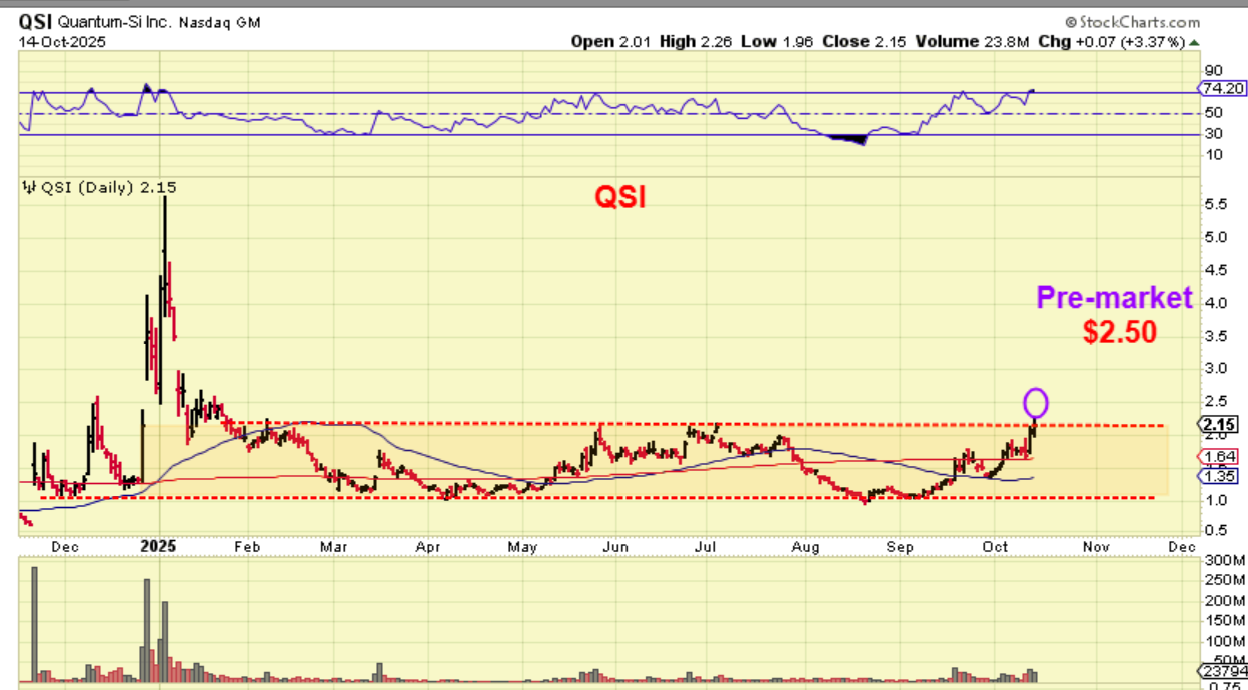1248x690 pixels.
Task: Click the 200M volume axis label
Action: 1223,601
